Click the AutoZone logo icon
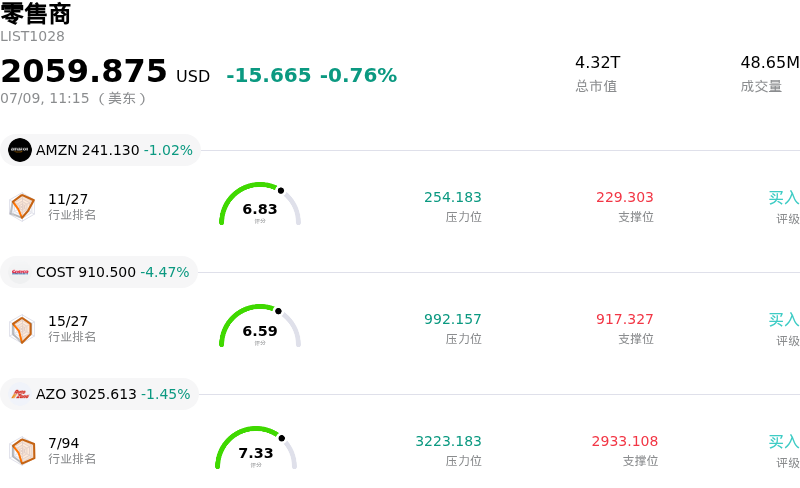The image size is (800, 488). [20, 394]
